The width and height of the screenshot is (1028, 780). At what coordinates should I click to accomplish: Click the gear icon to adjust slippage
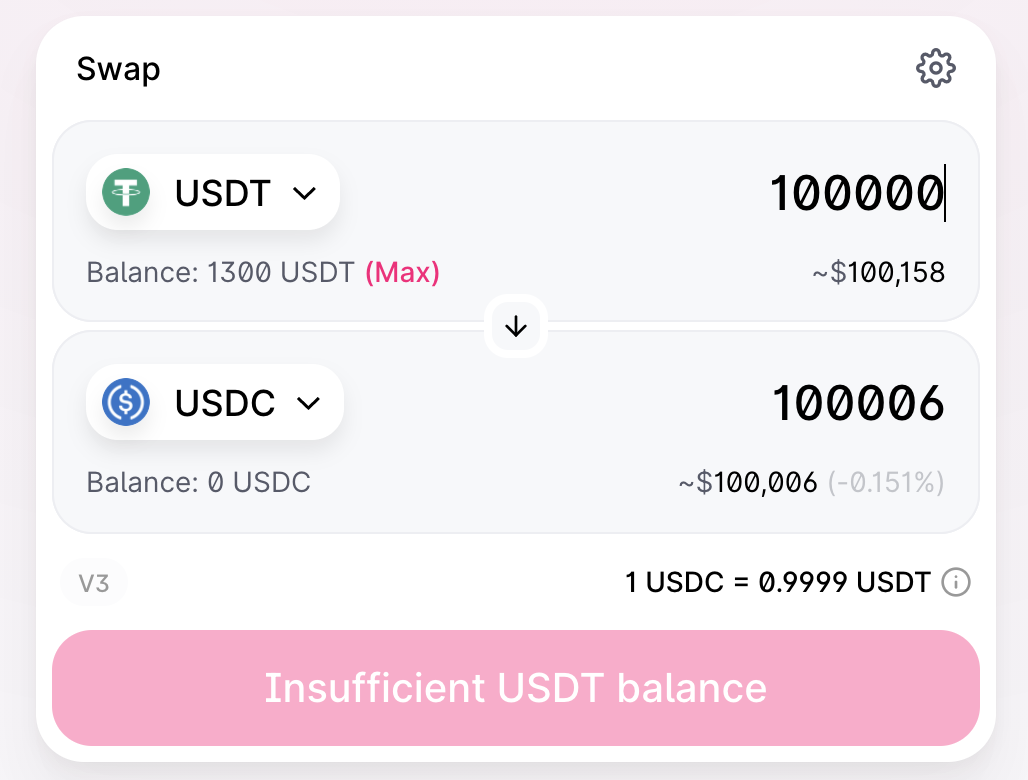(x=936, y=68)
